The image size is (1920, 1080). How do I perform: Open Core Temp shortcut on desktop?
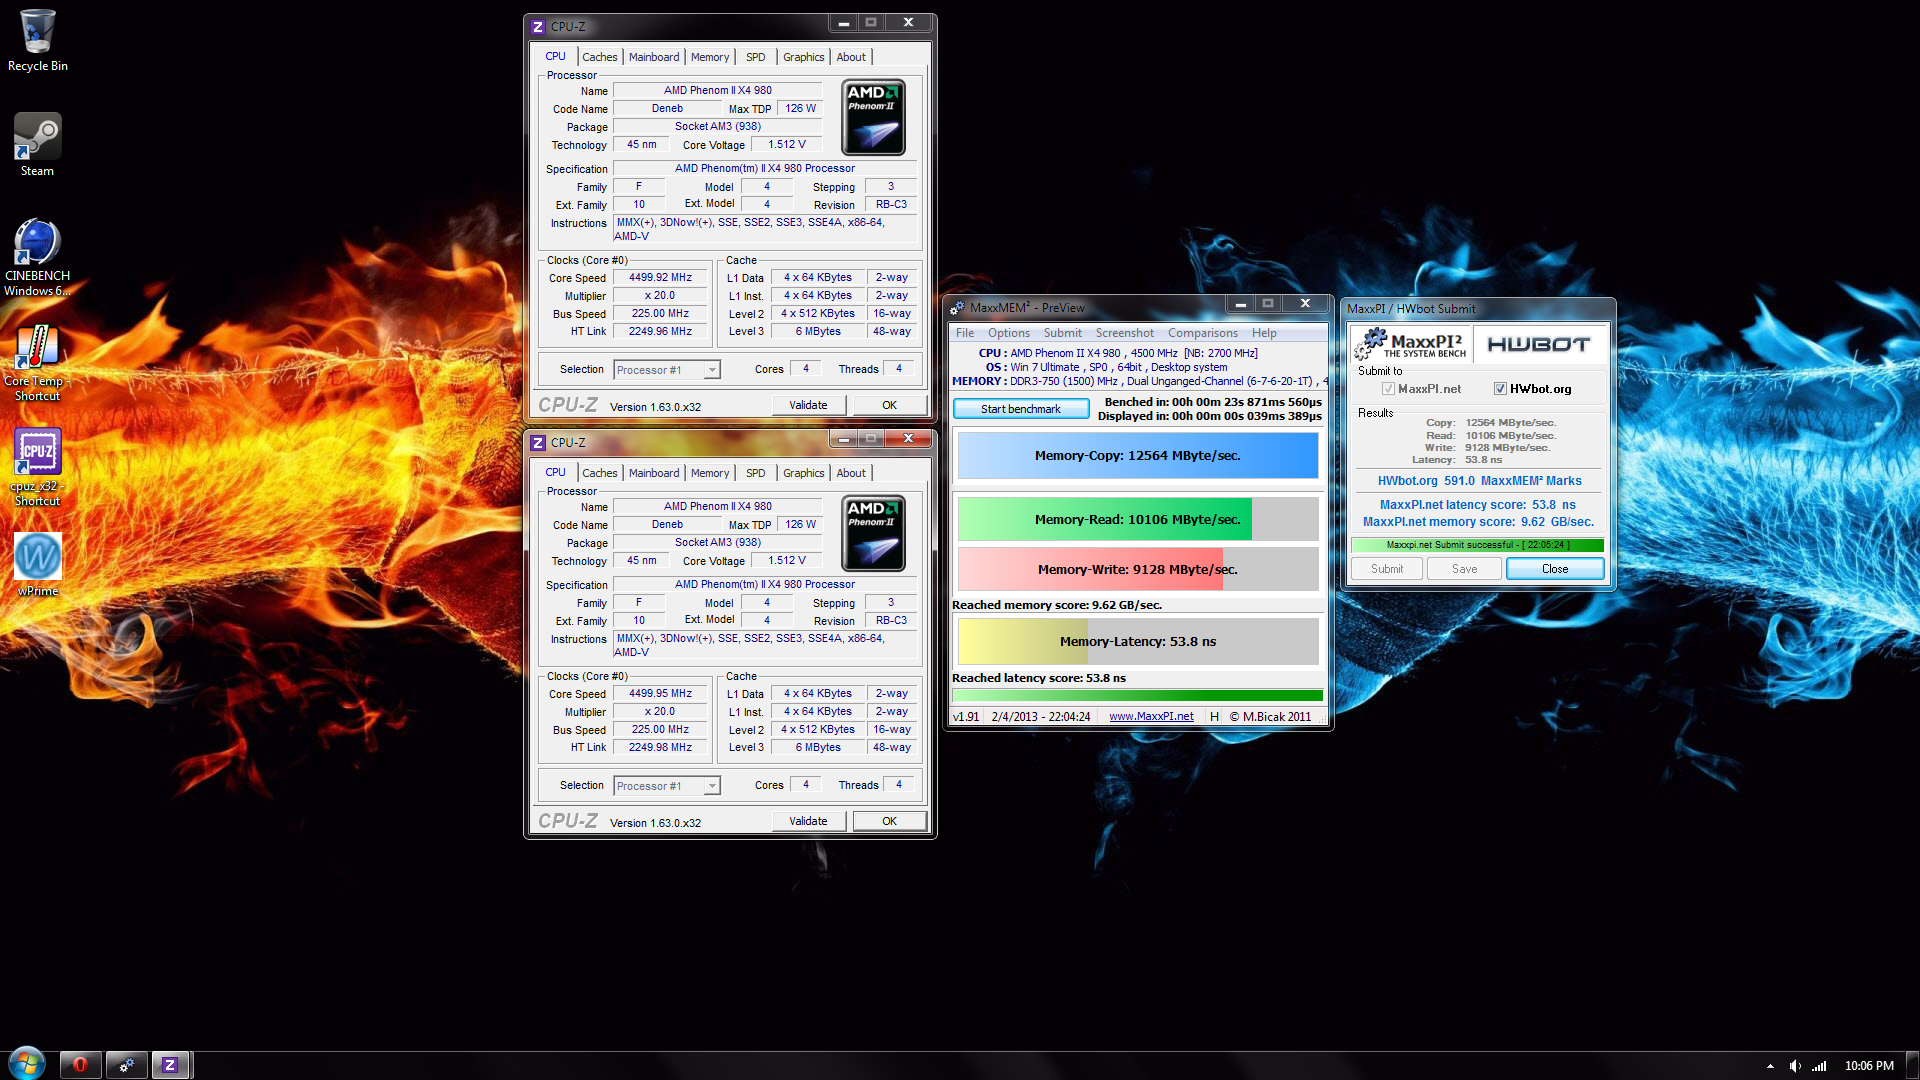tap(38, 362)
